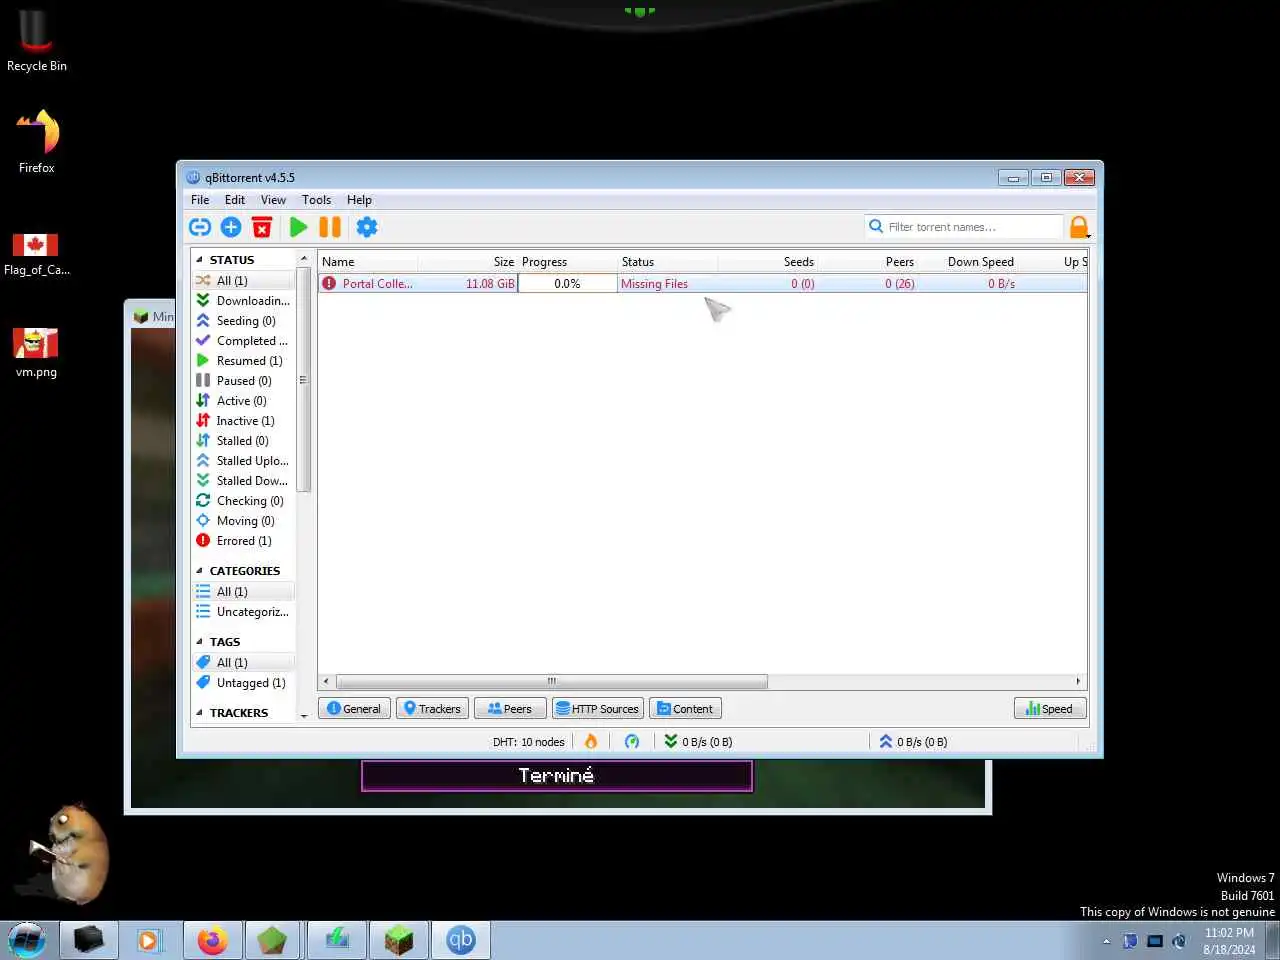The width and height of the screenshot is (1280, 960).
Task: Click the connection status flame icon
Action: [591, 741]
